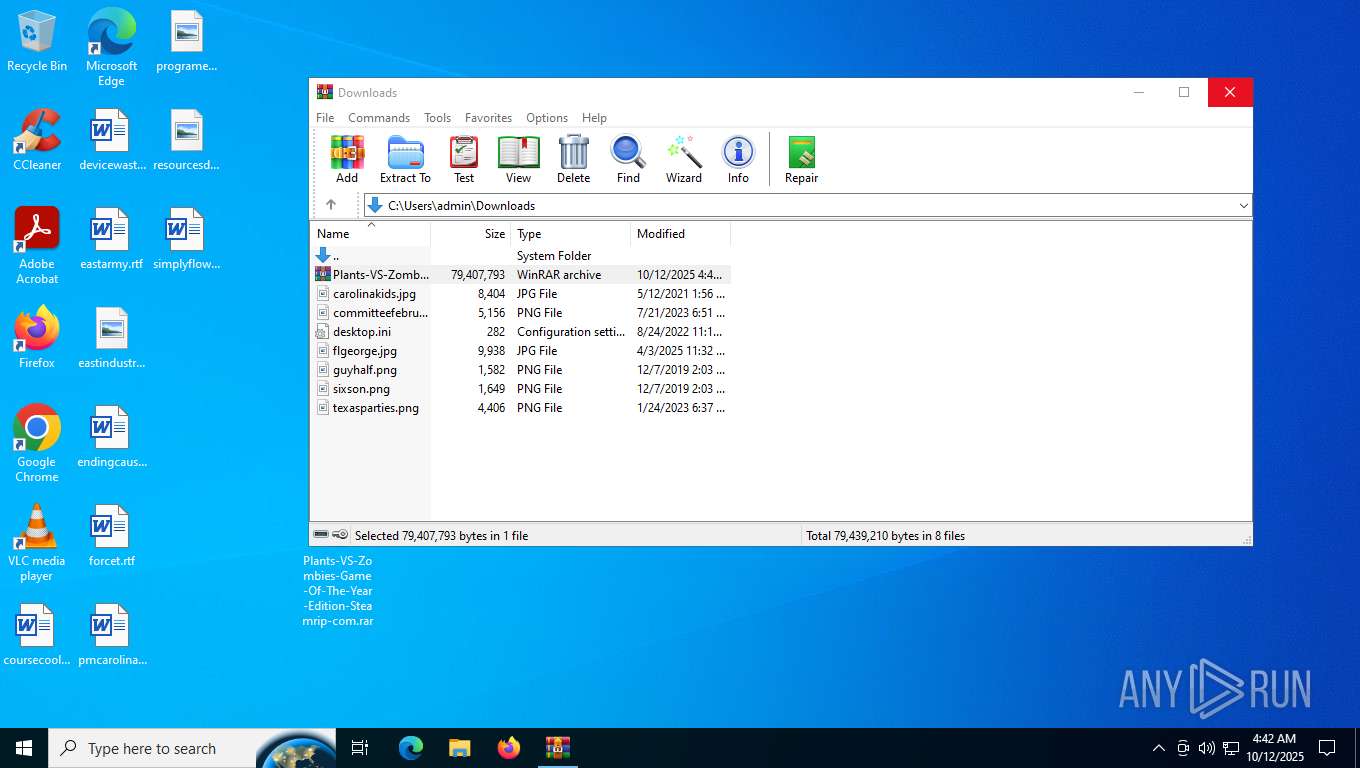This screenshot has width=1360, height=768.
Task: Launch the Wizard tool
Action: click(x=684, y=160)
